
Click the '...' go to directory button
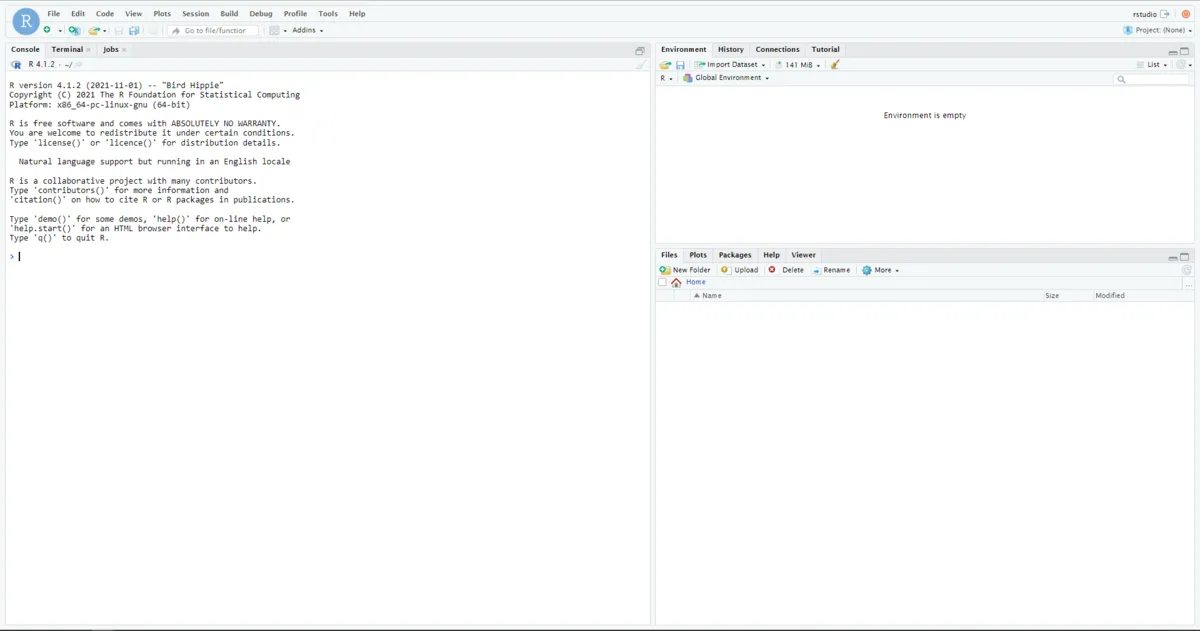point(1188,284)
